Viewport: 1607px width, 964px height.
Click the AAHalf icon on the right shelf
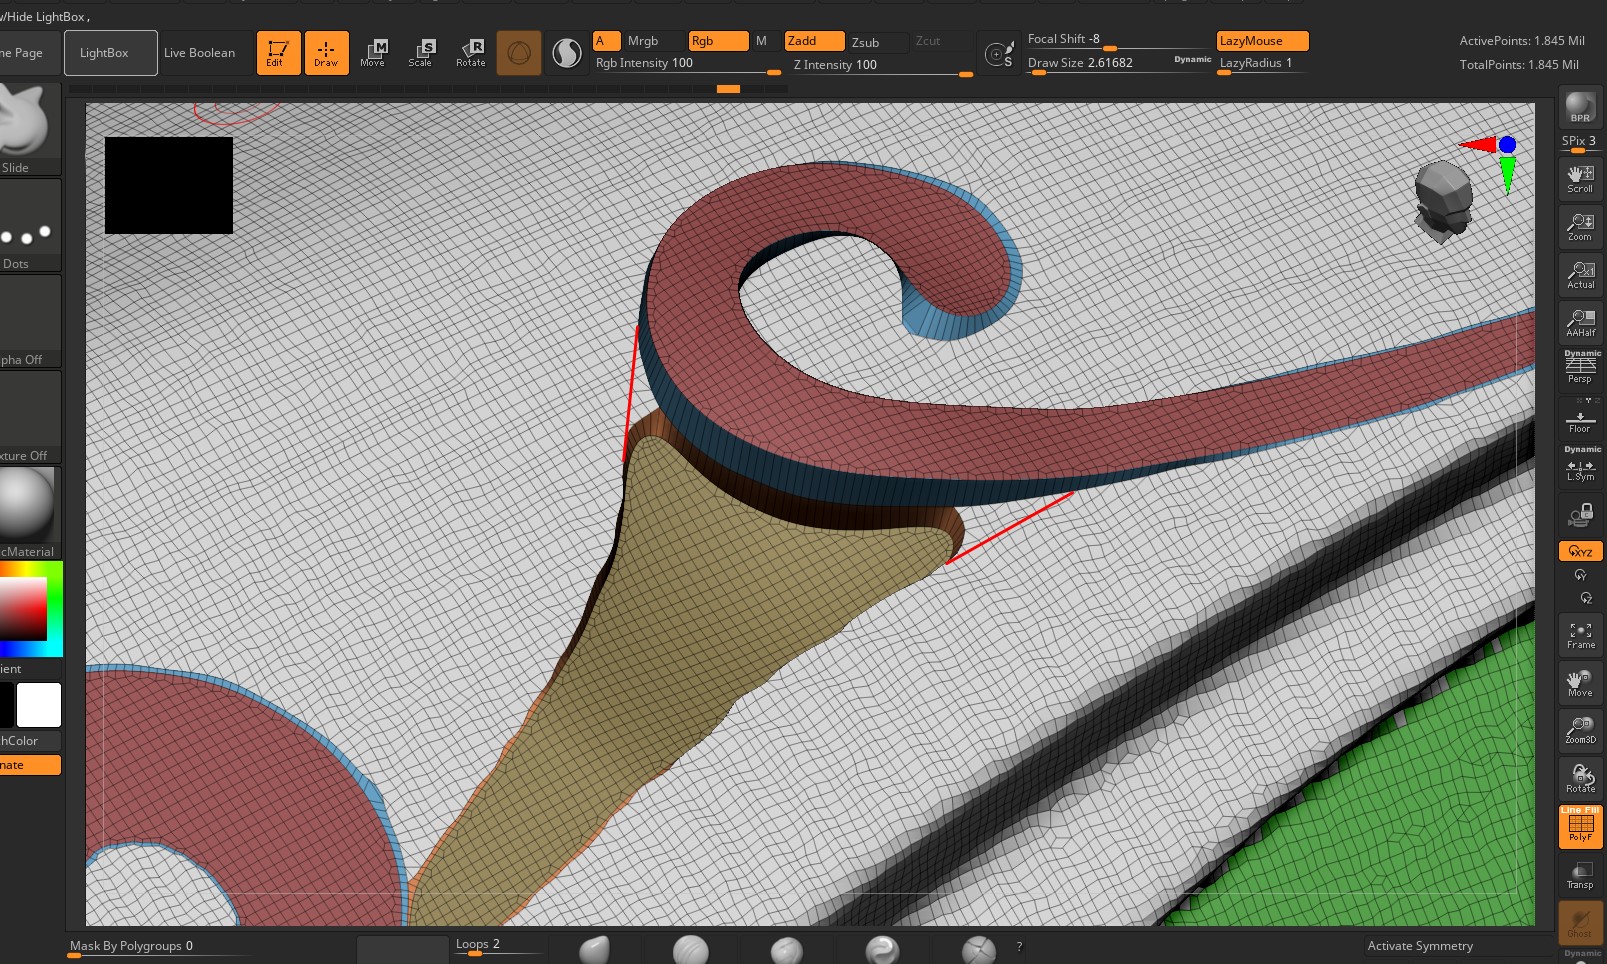tap(1580, 320)
